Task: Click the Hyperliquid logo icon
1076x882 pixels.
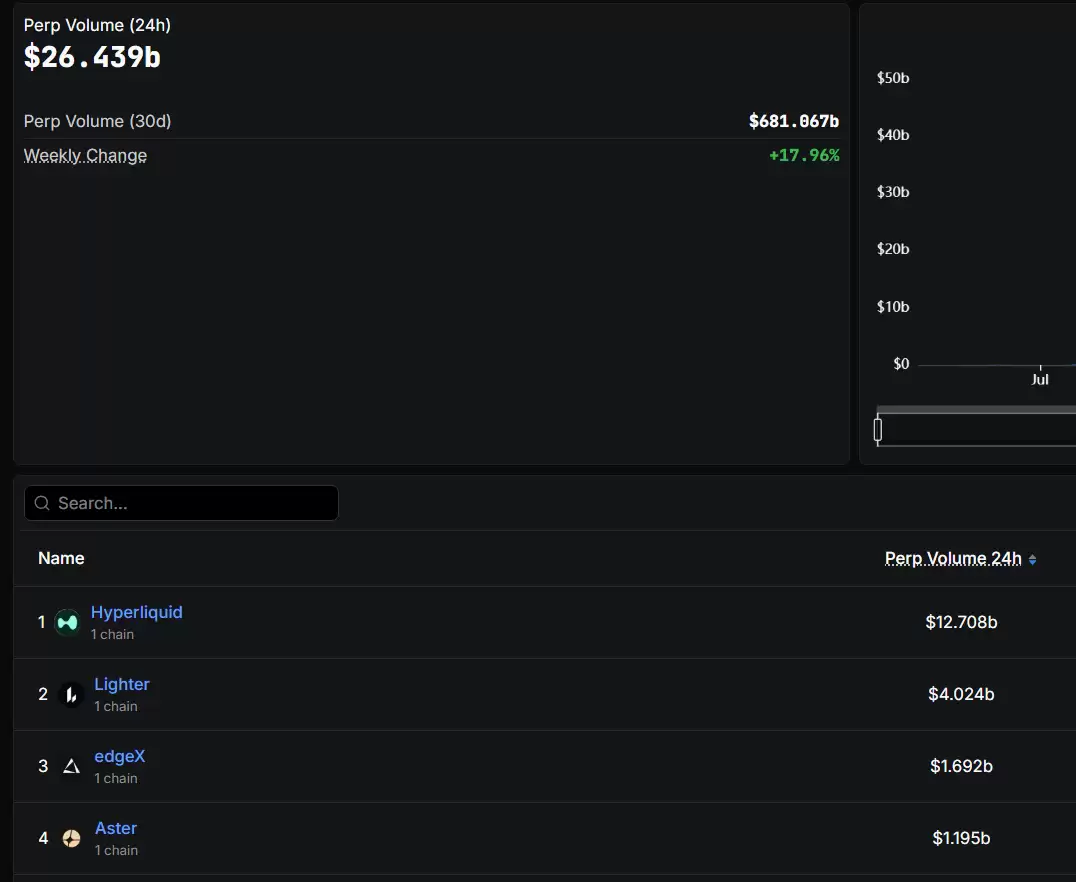Action: (67, 622)
